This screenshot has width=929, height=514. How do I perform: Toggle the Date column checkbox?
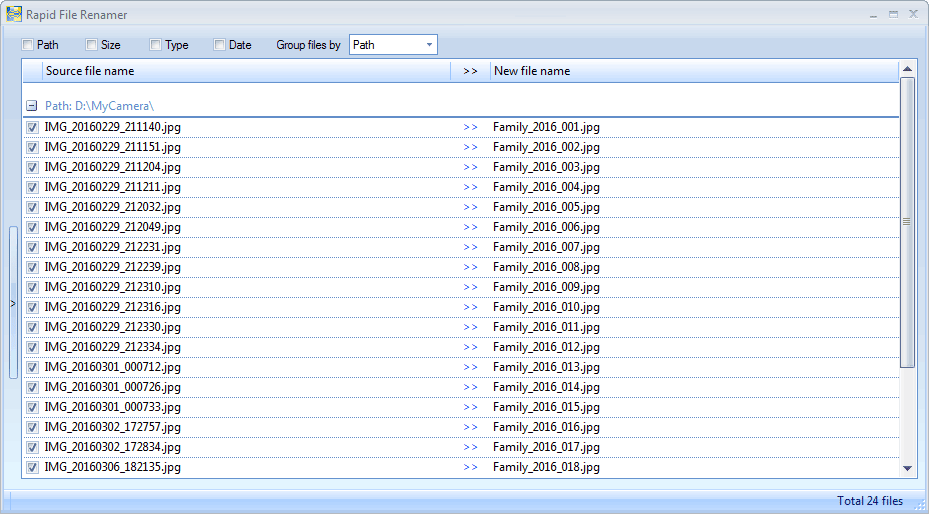(x=220, y=45)
